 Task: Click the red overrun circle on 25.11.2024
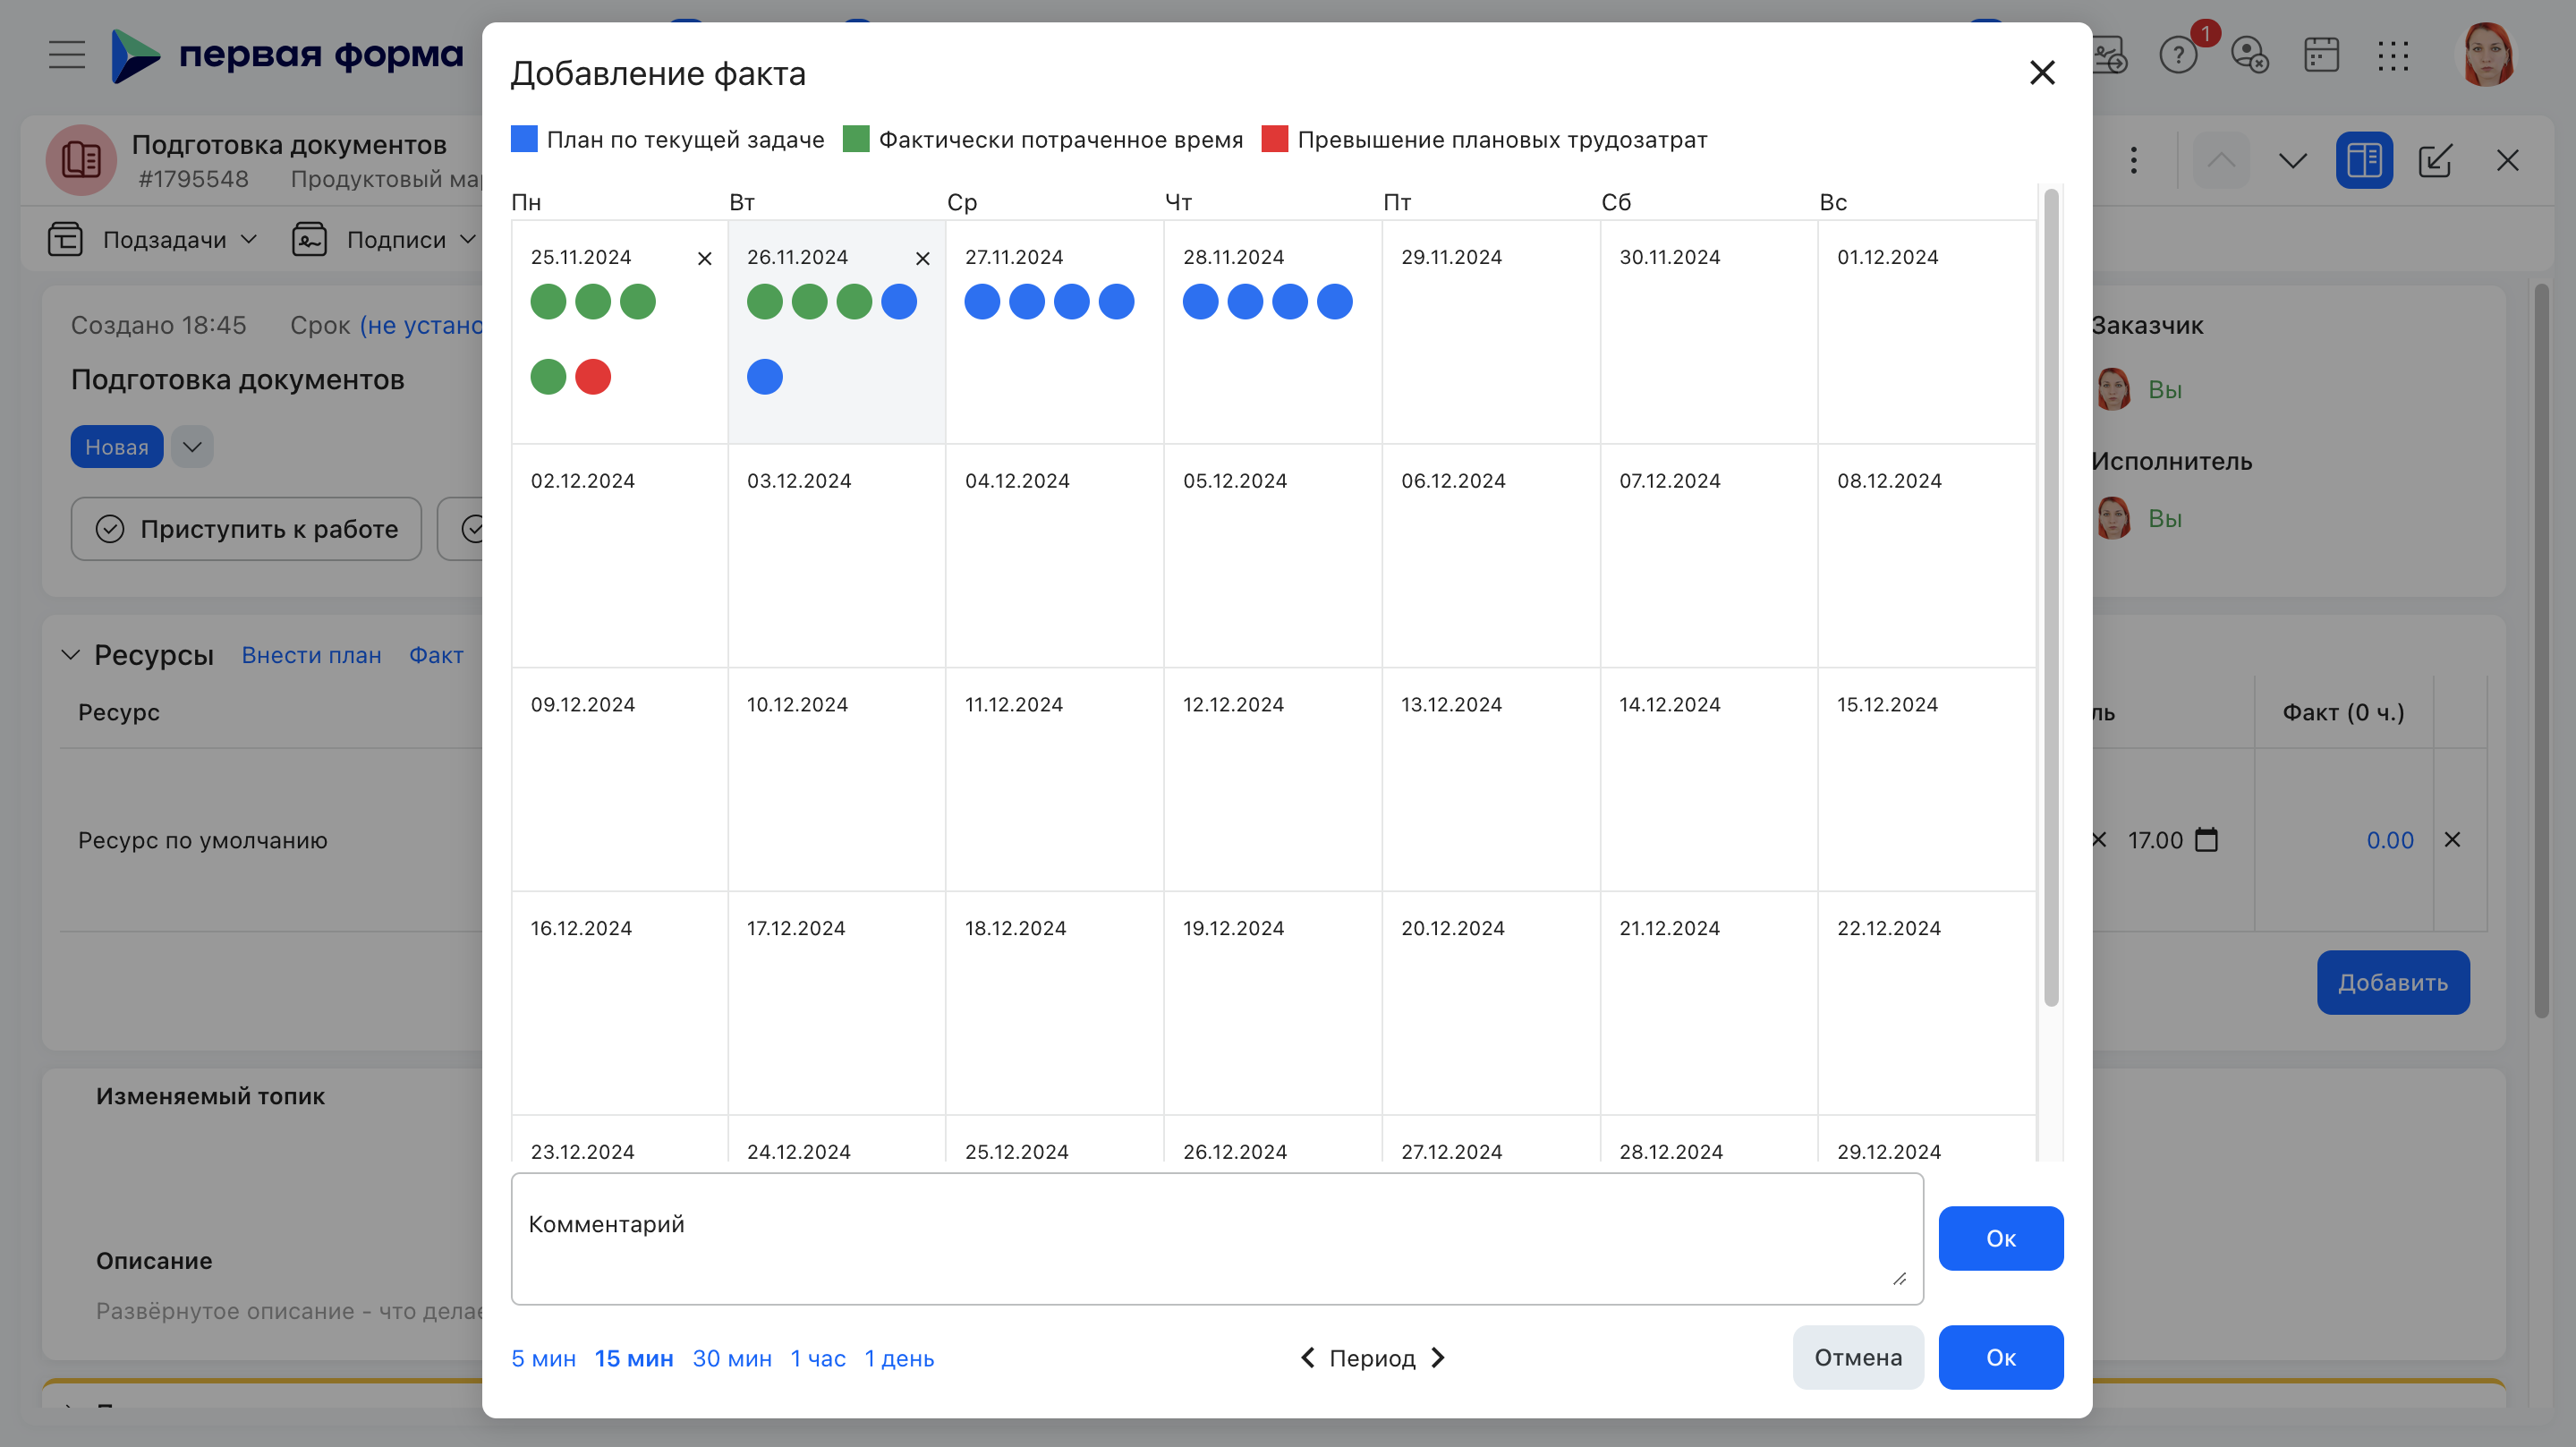(593, 377)
